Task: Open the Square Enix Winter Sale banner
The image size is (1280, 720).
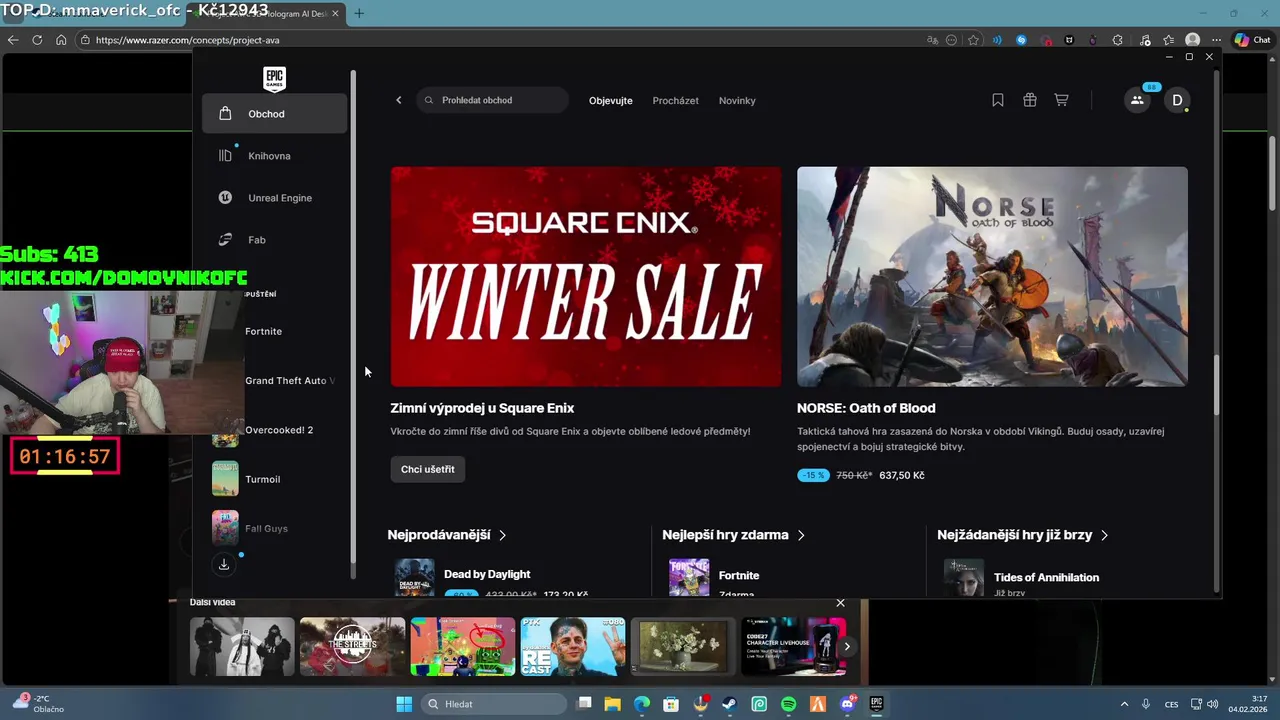Action: pos(586,277)
